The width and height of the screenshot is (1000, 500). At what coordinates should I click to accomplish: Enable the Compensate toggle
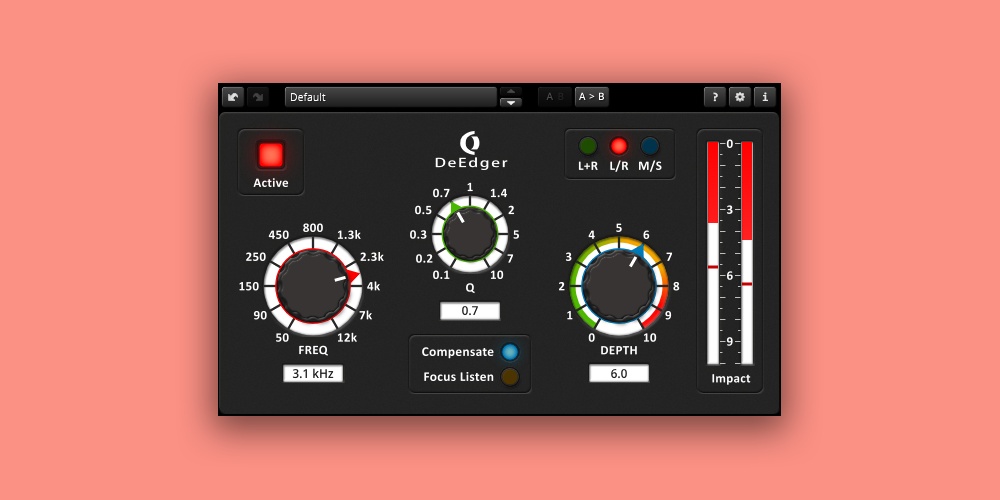tap(510, 352)
